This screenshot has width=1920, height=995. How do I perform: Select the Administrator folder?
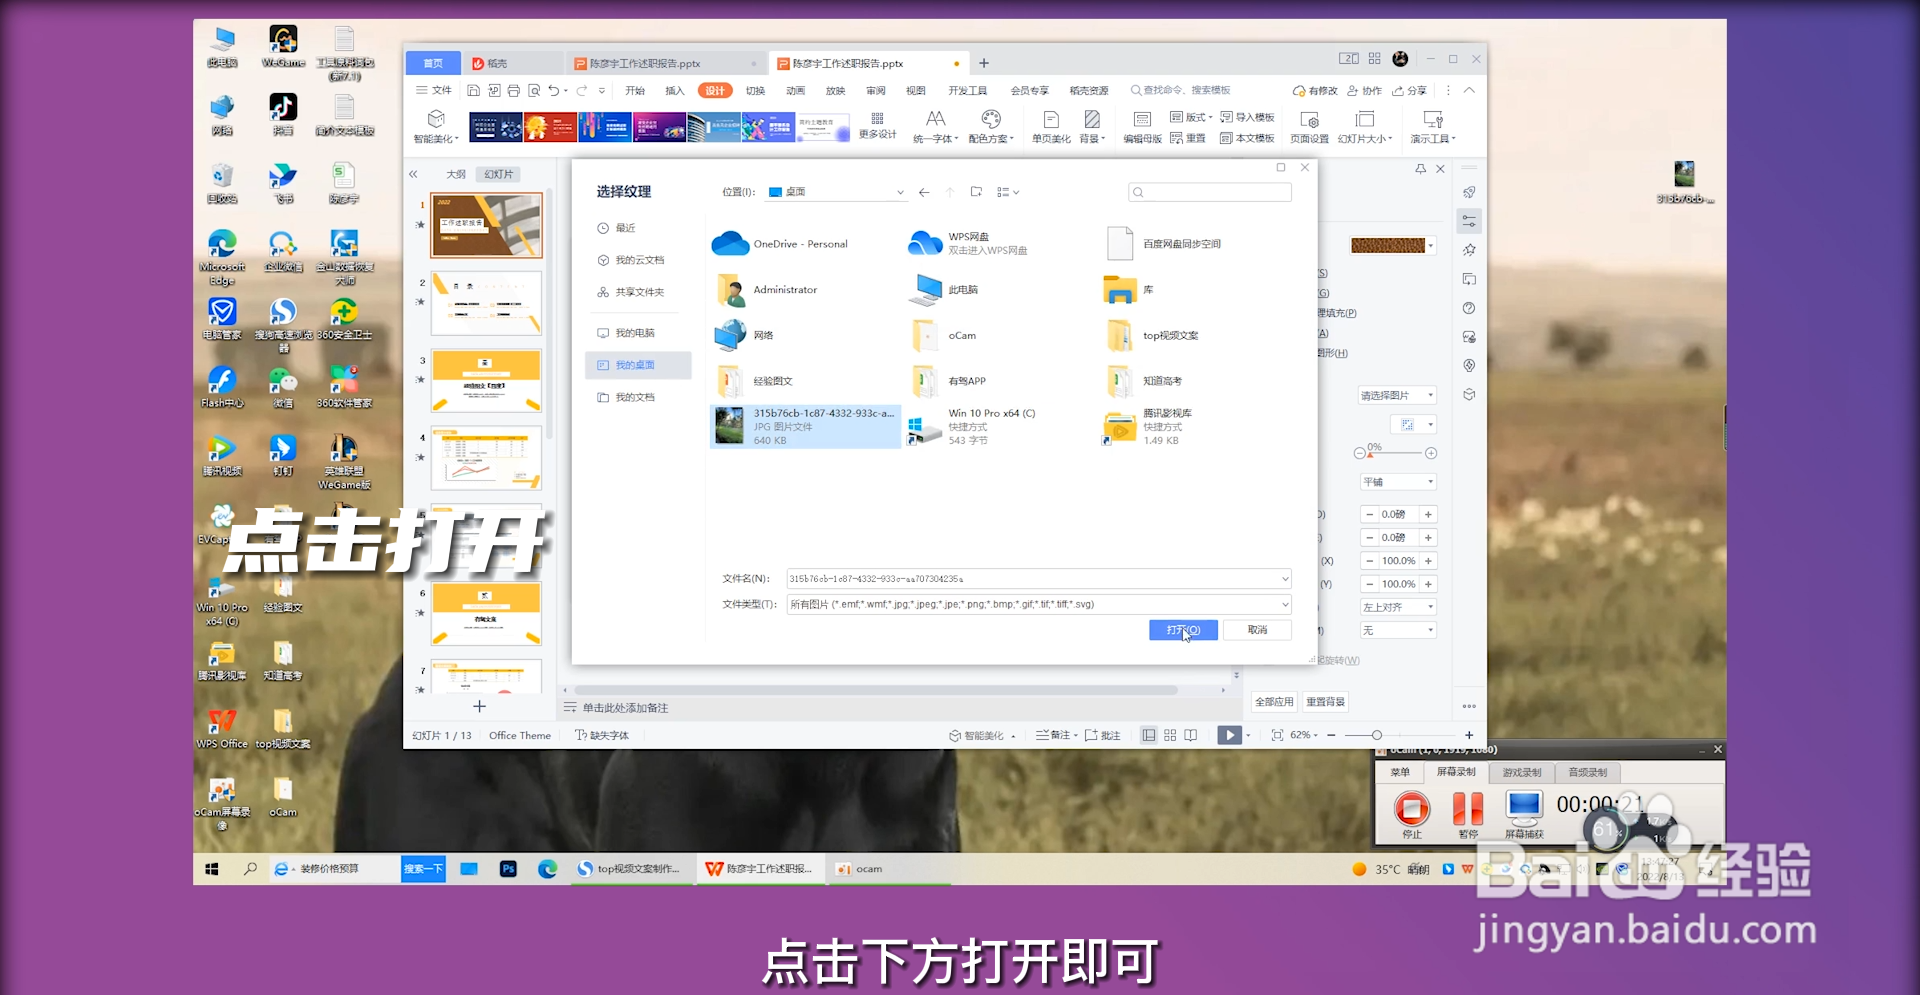click(765, 290)
